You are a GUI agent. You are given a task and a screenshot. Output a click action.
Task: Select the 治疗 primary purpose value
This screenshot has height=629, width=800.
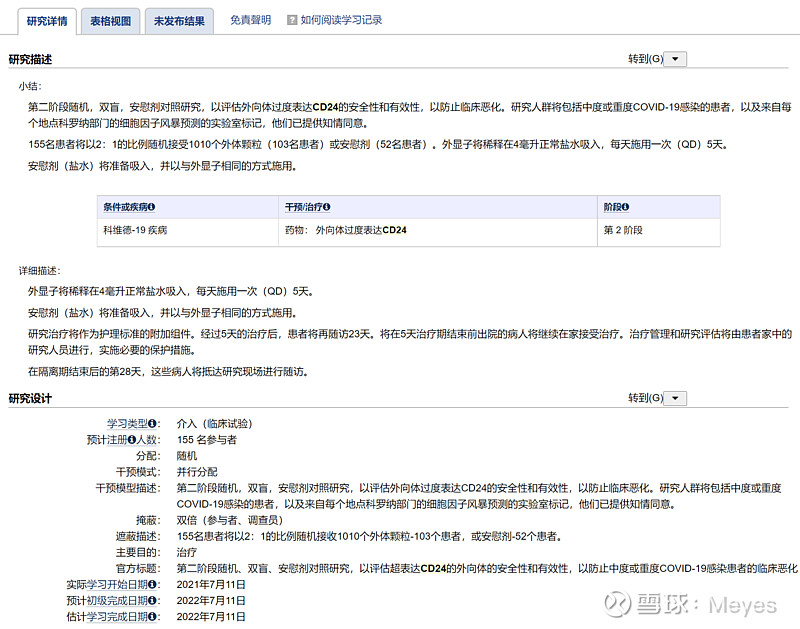187,552
